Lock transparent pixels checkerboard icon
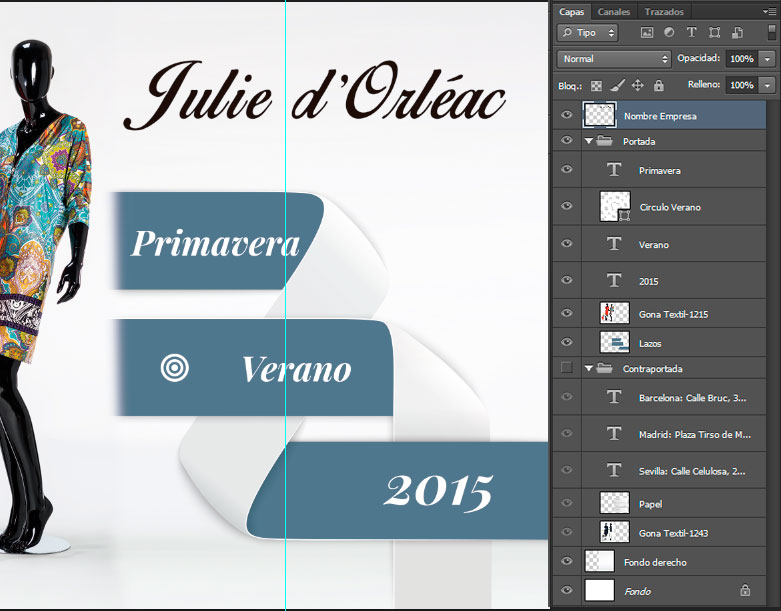Image resolution: width=781 pixels, height=611 pixels. coord(597,86)
